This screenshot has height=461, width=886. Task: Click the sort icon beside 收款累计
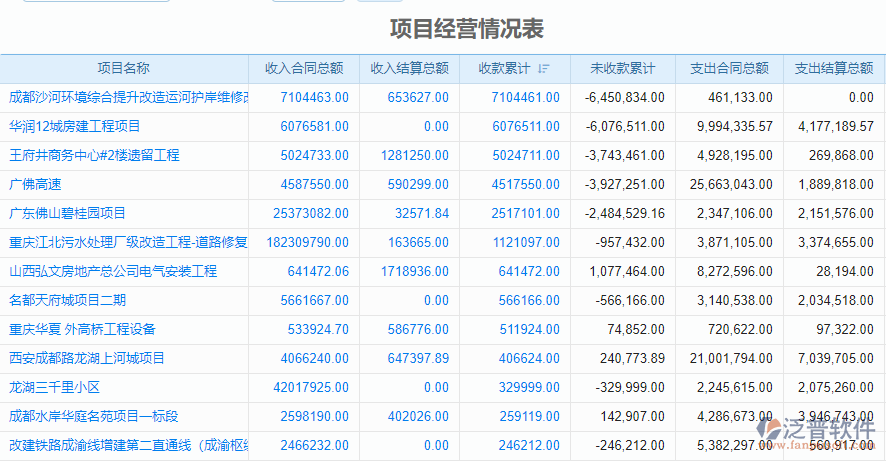click(x=544, y=69)
